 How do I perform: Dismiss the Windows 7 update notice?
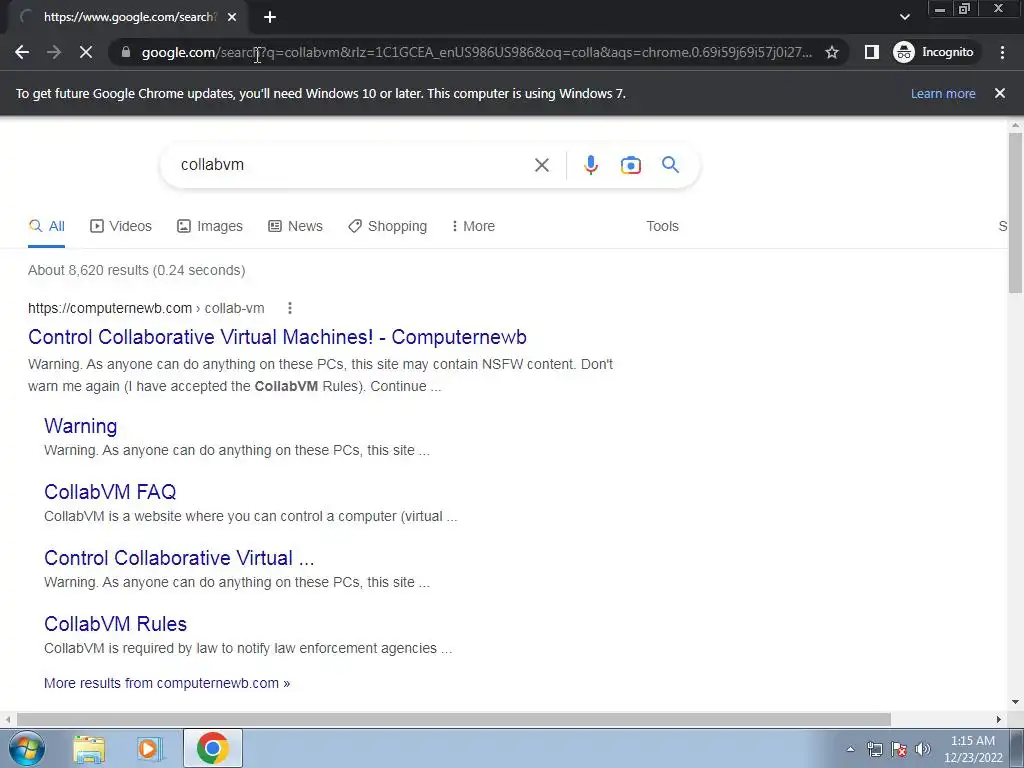999,93
